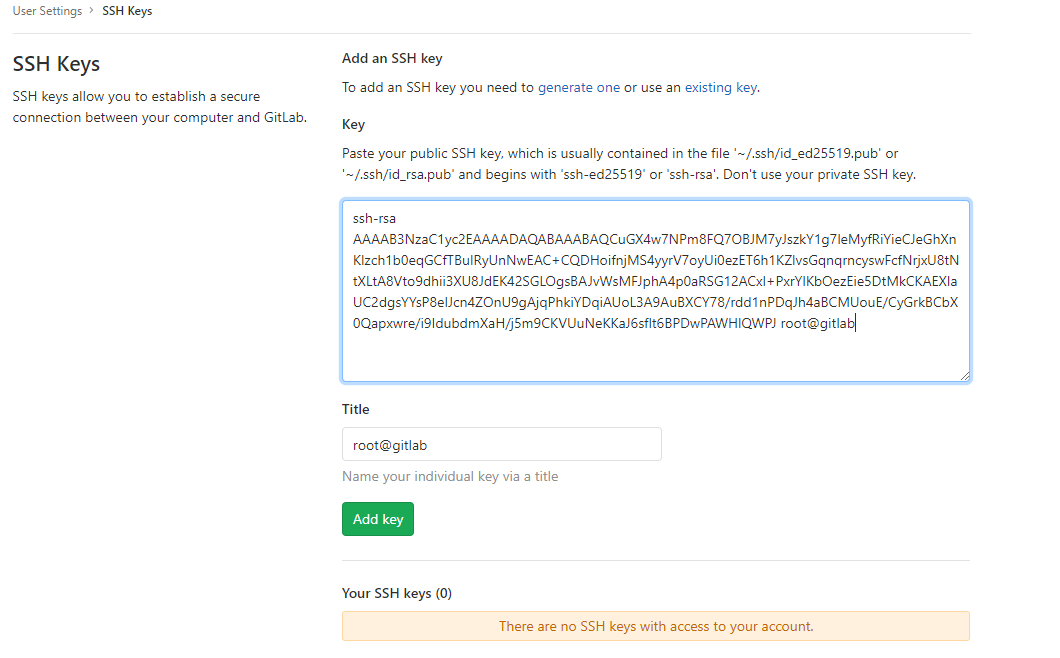Click the SSH Keys breadcrumb item
Viewport: 1060px width, 658px height.
[127, 11]
